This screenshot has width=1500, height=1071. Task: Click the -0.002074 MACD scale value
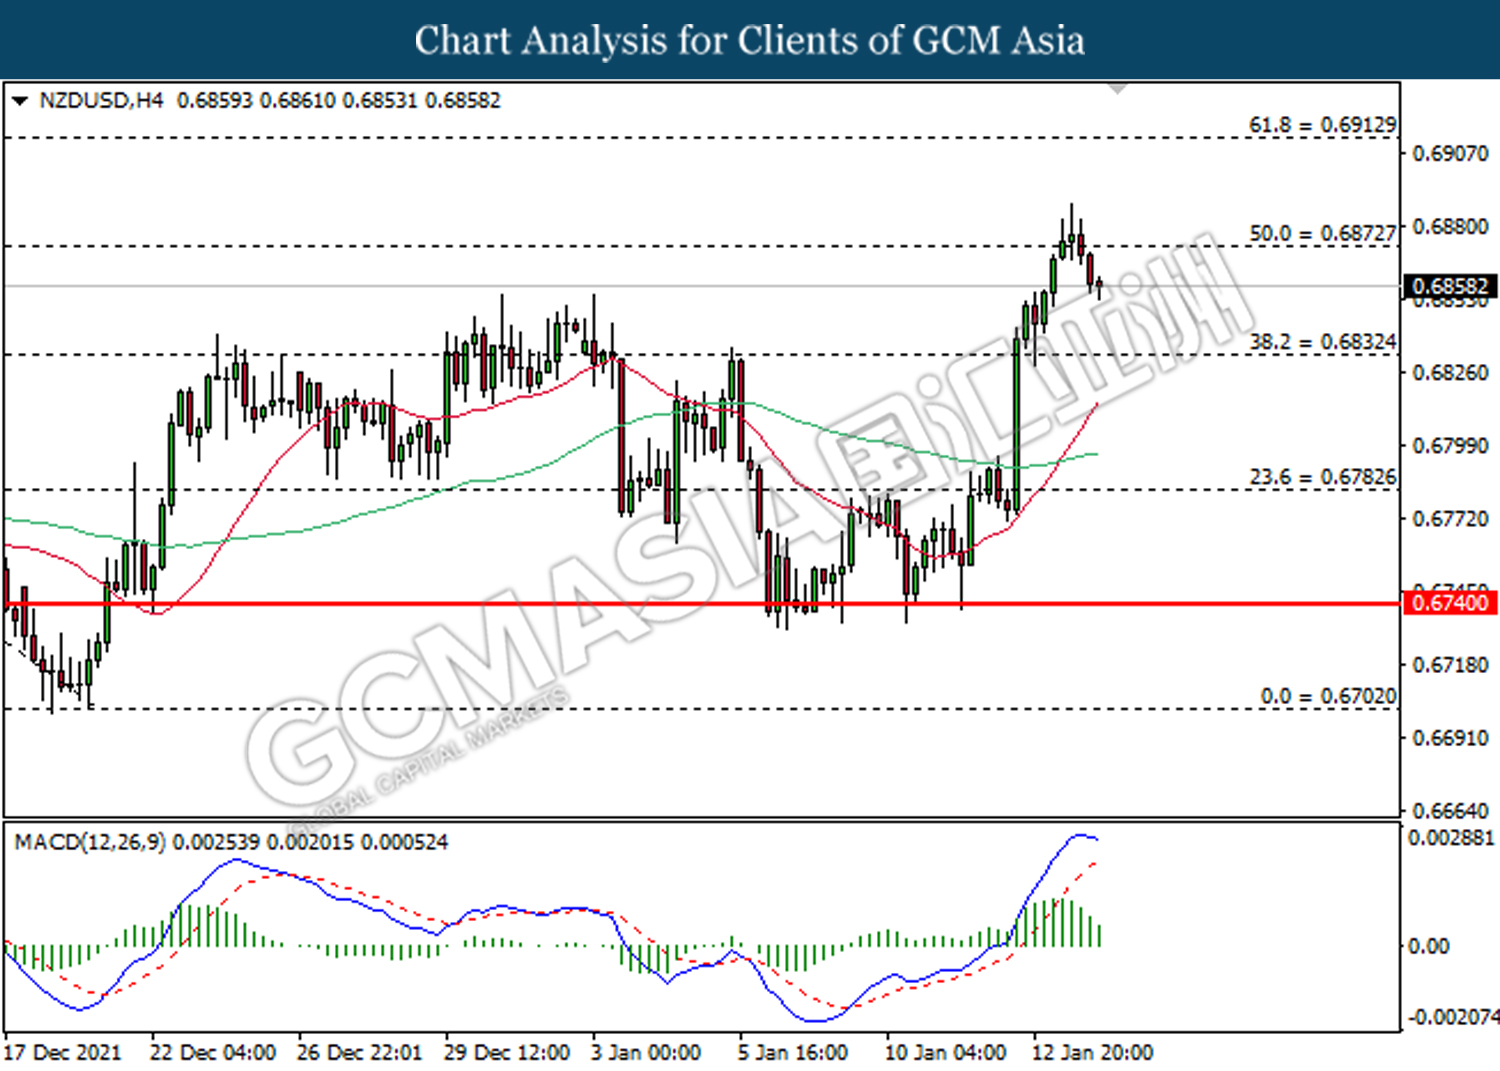1454,1017
